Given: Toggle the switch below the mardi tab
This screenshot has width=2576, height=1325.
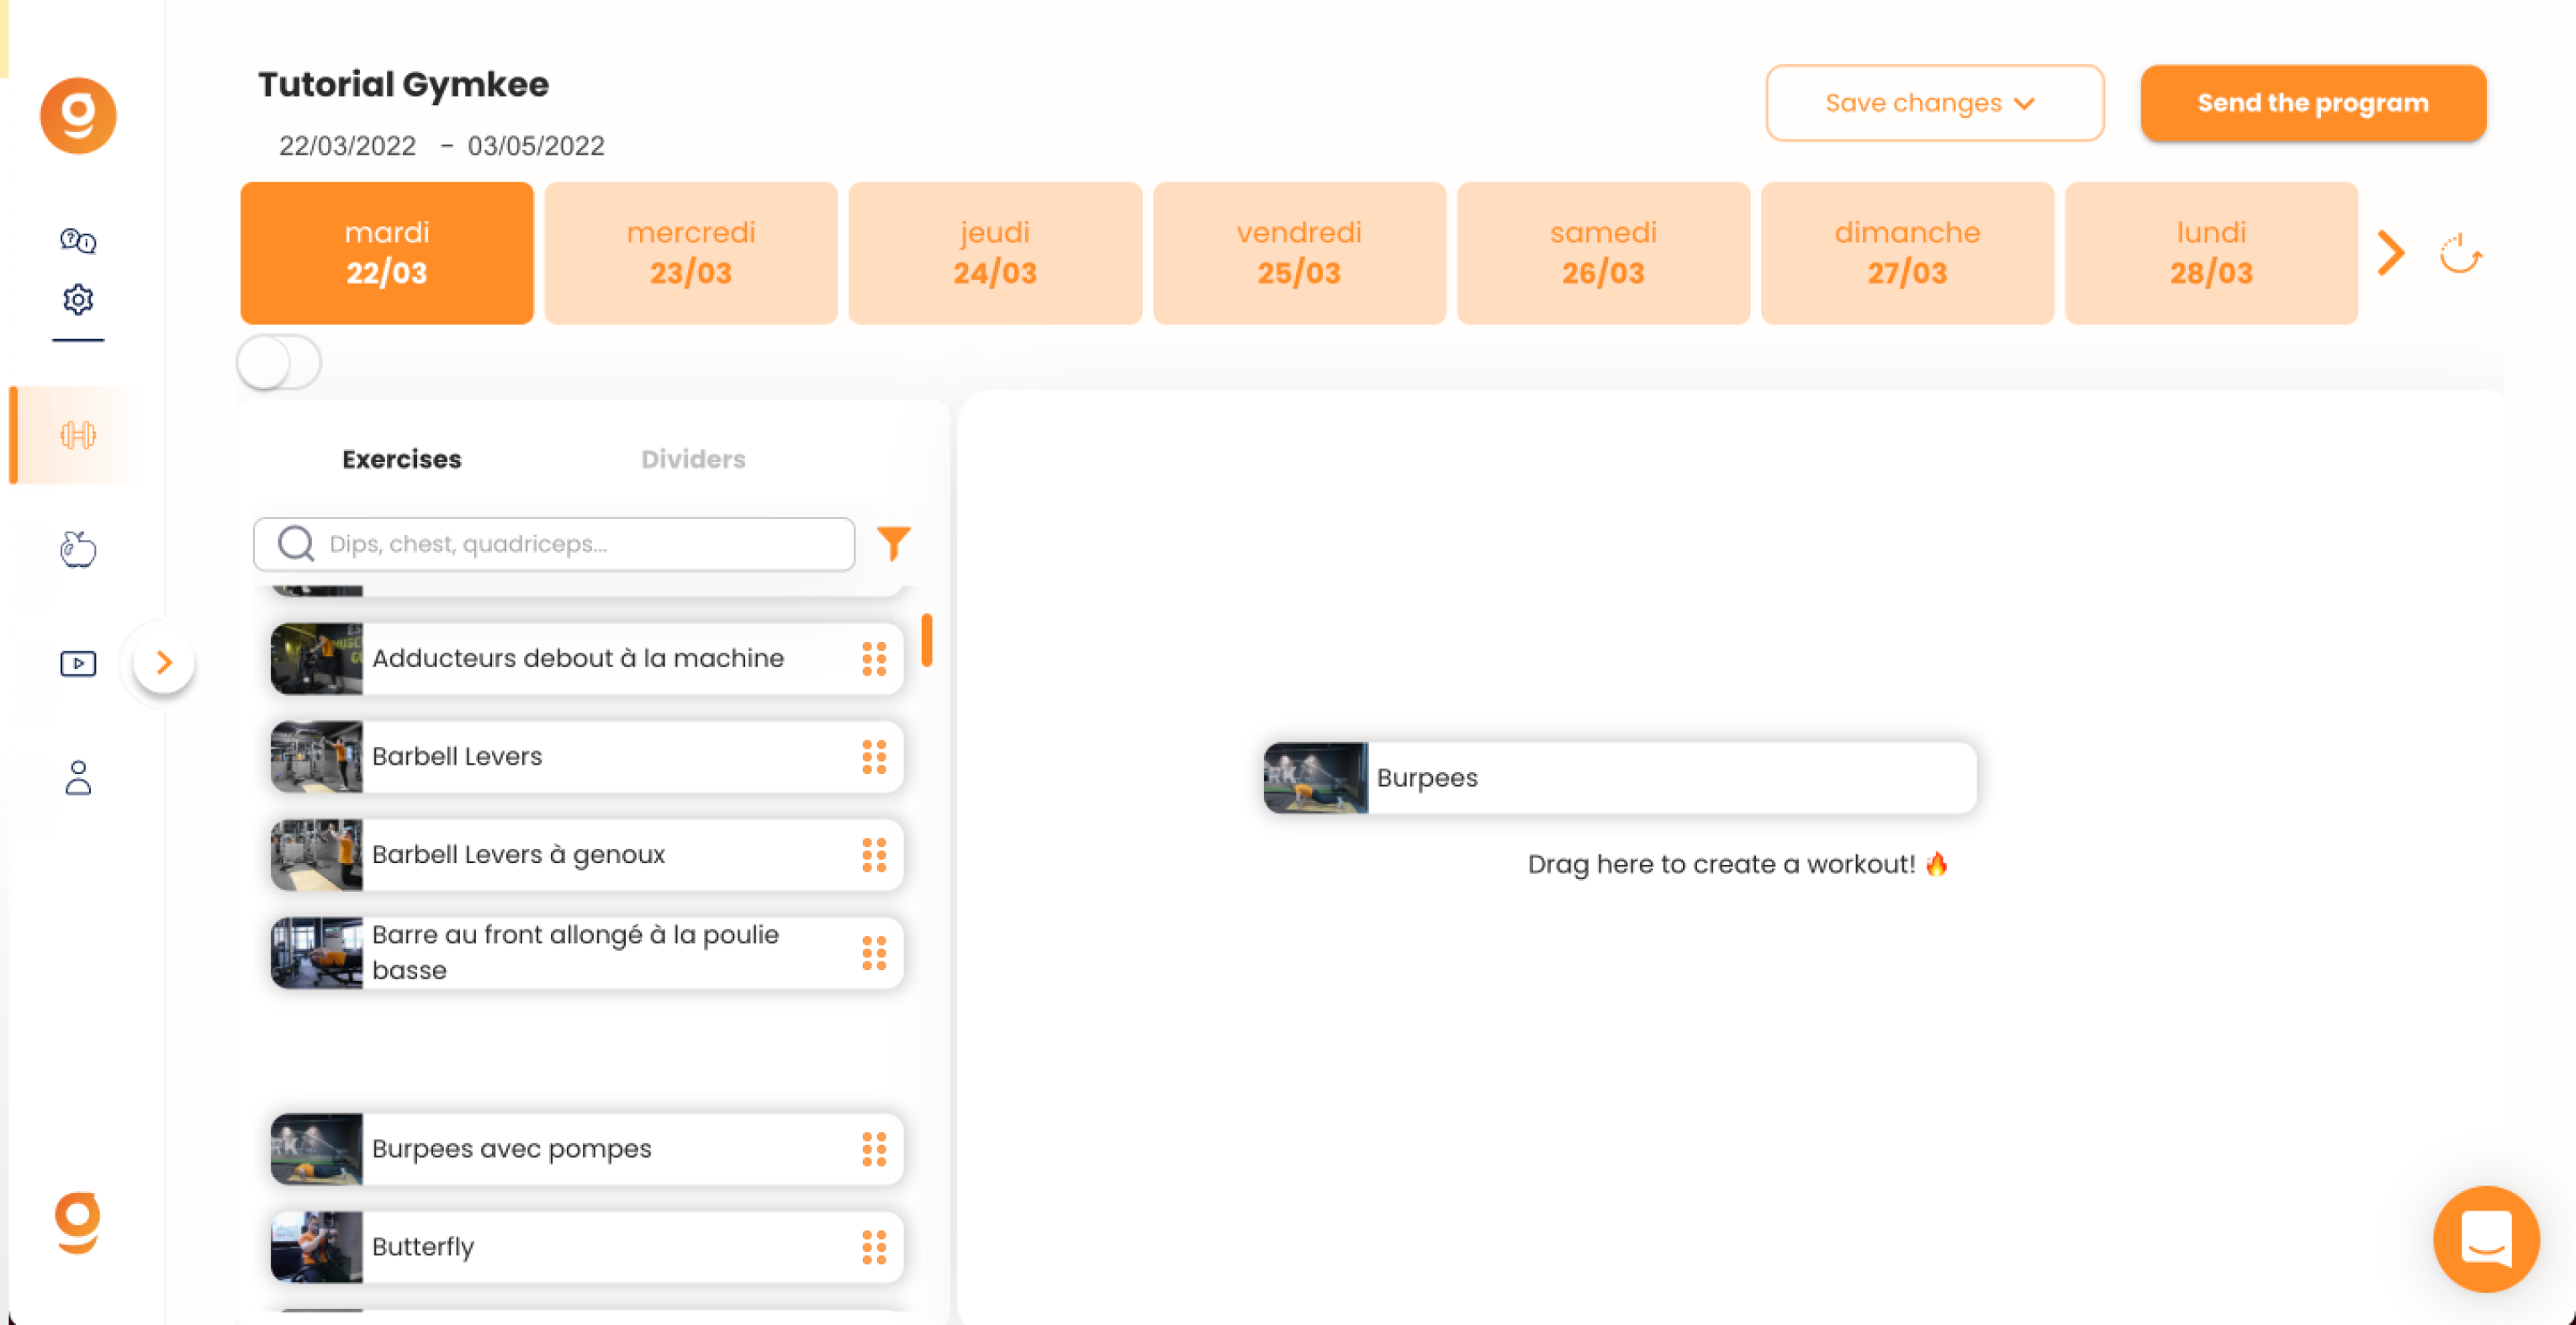Looking at the screenshot, I should pyautogui.click(x=279, y=362).
